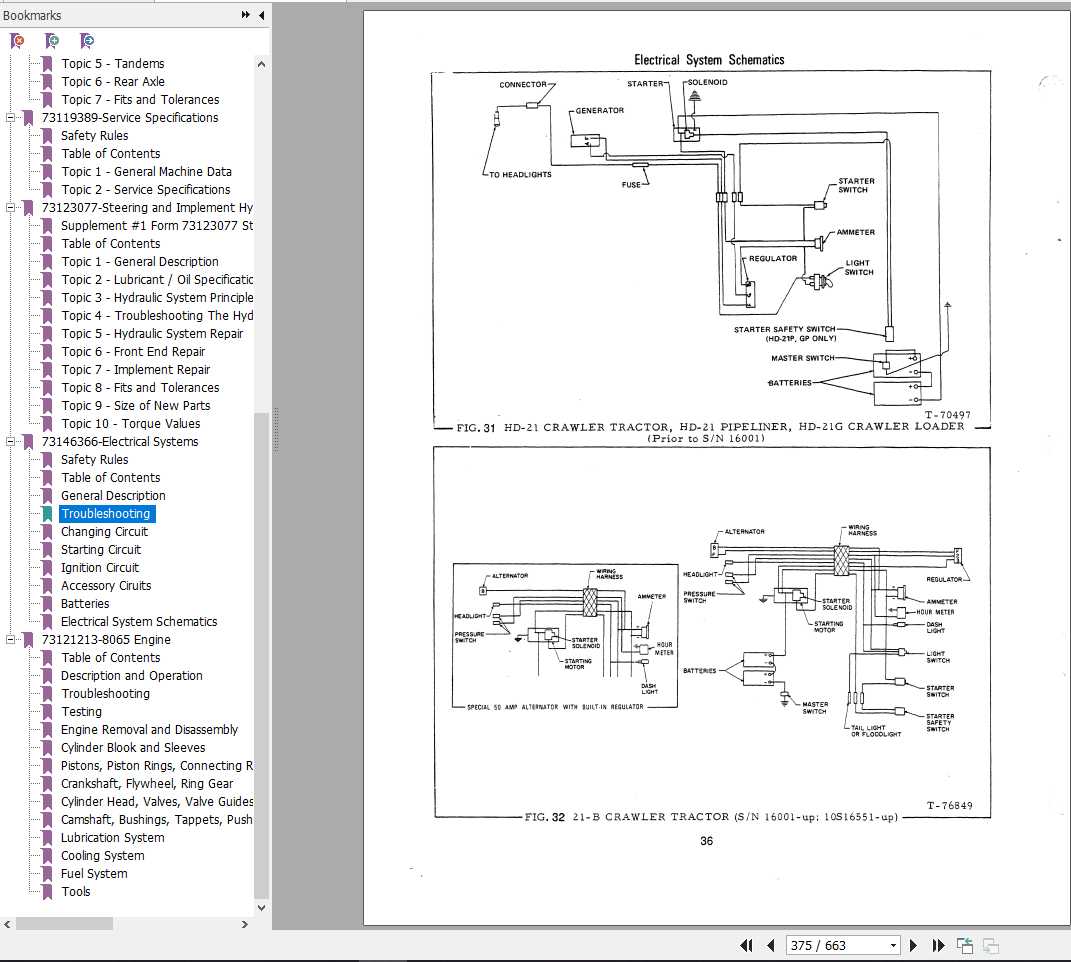This screenshot has height=962, width=1071.
Task: Select the Electrical System Schematics bookmark
Action: coord(138,621)
